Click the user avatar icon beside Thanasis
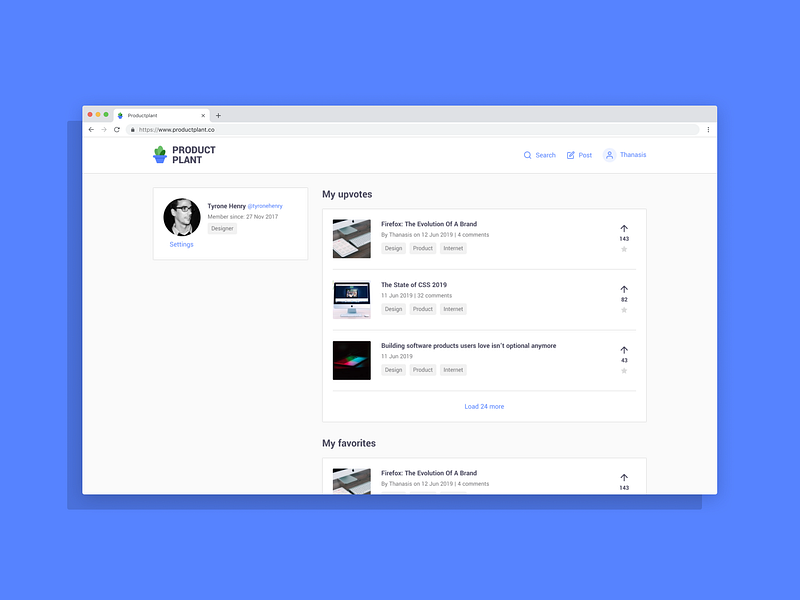Viewport: 800px width, 600px height. click(x=609, y=155)
